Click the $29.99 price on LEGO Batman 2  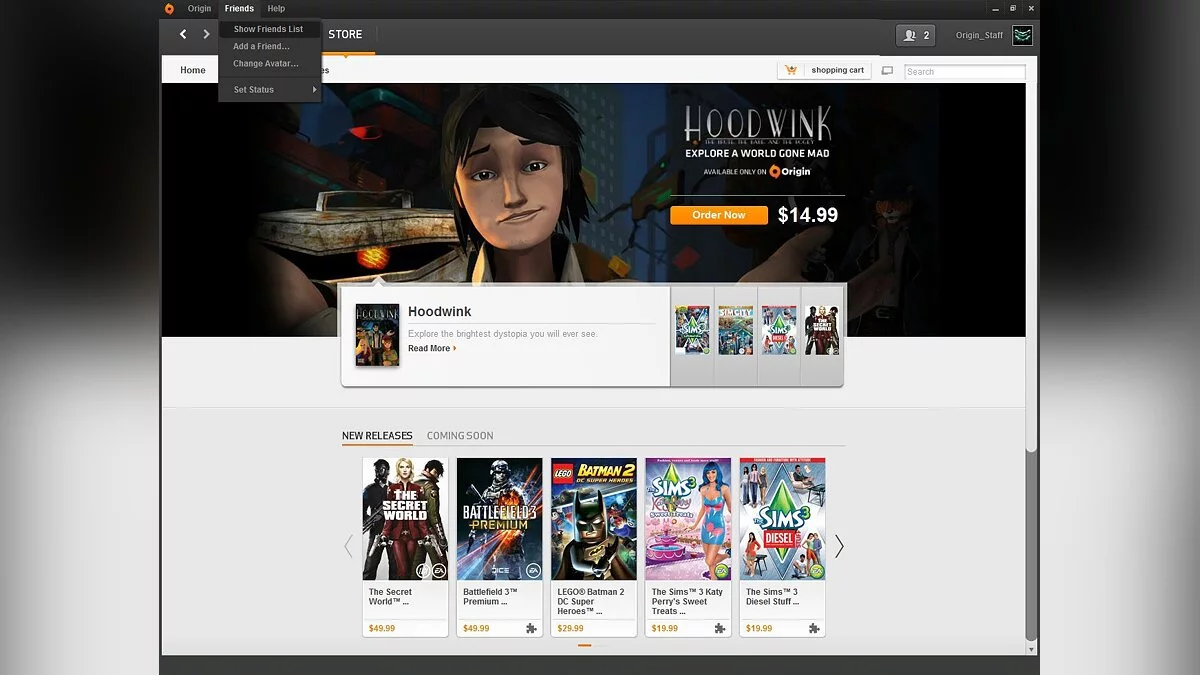(571, 629)
